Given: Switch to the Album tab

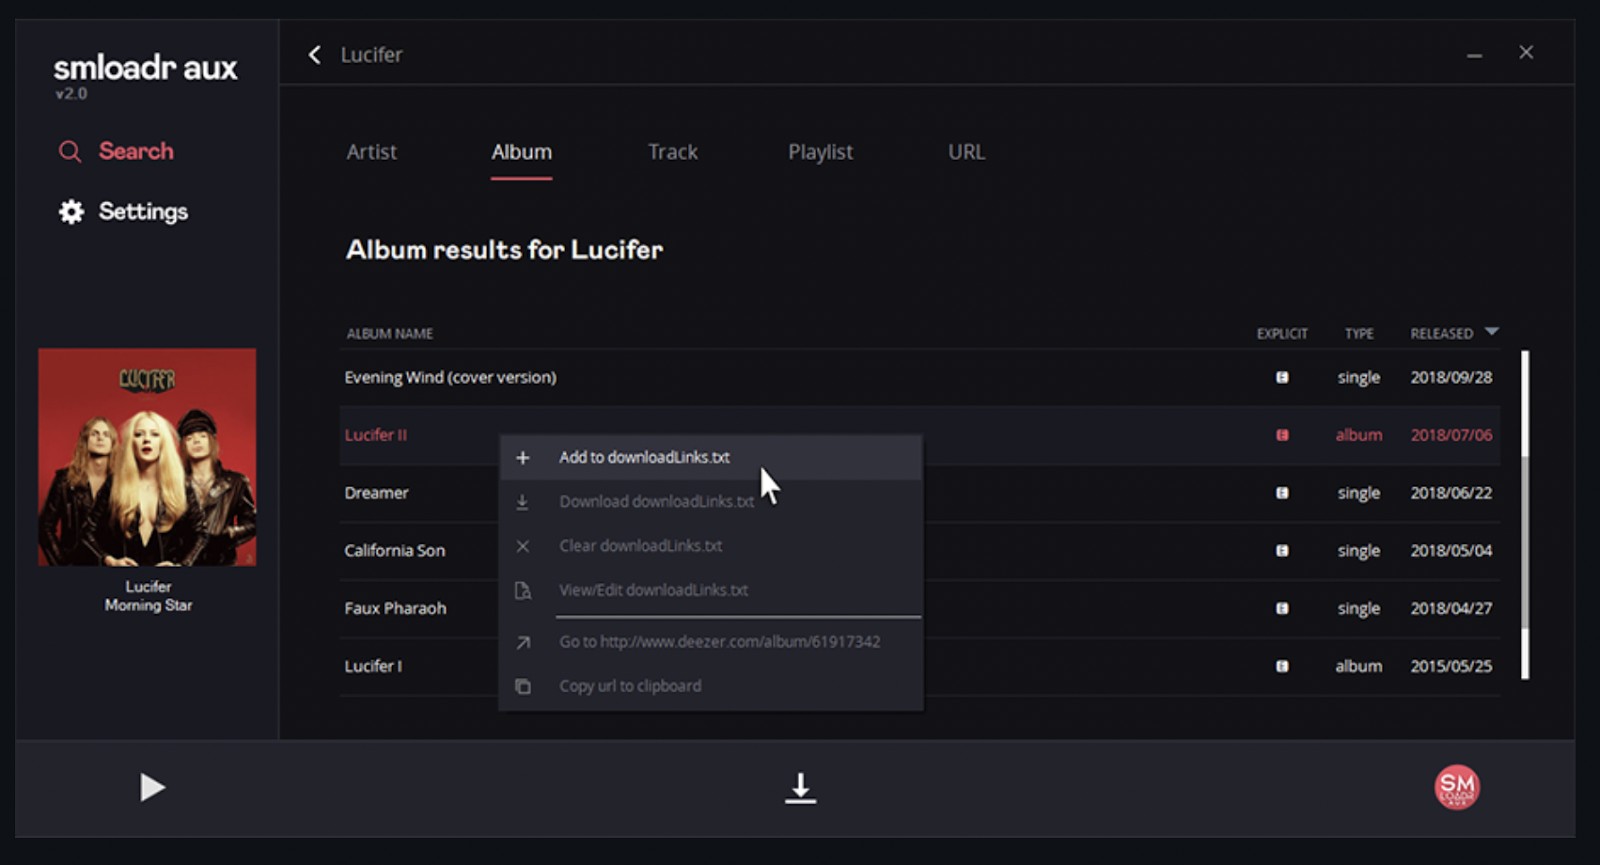Looking at the screenshot, I should (521, 152).
